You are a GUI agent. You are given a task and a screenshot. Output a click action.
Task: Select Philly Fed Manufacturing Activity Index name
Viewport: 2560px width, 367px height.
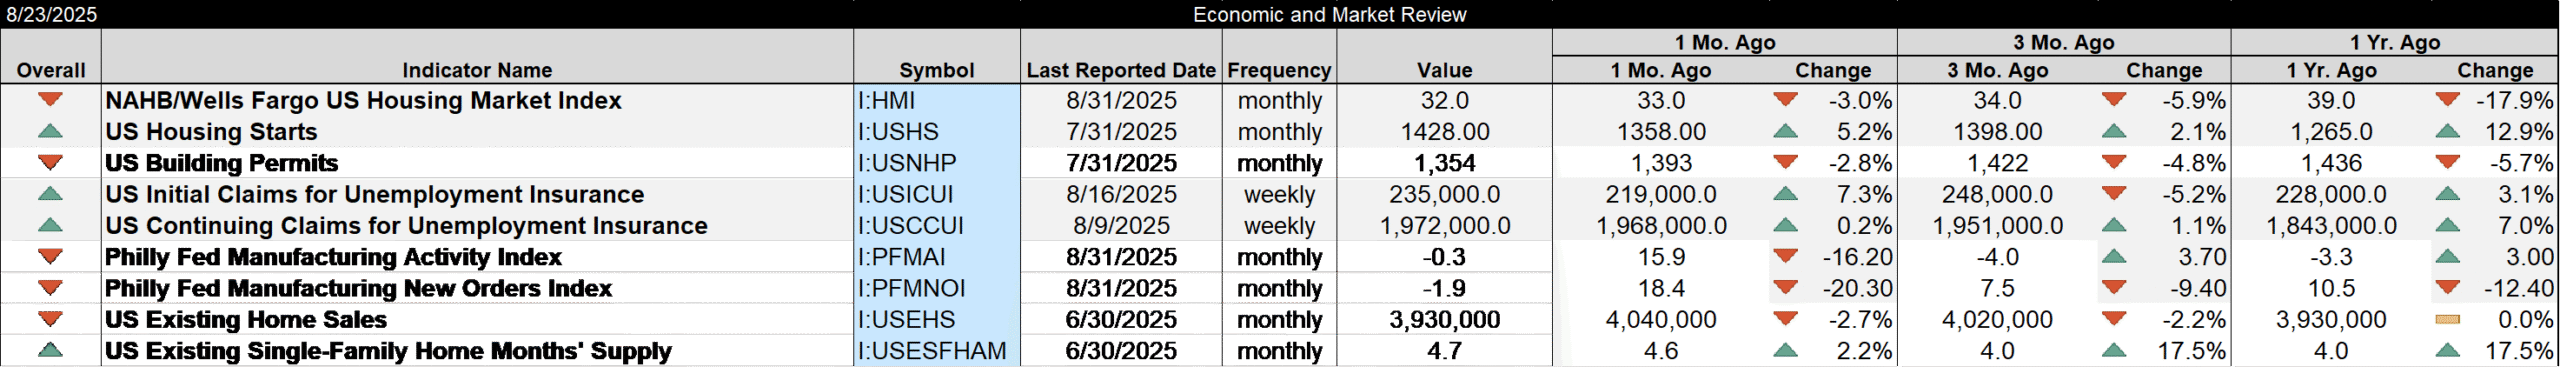click(333, 257)
